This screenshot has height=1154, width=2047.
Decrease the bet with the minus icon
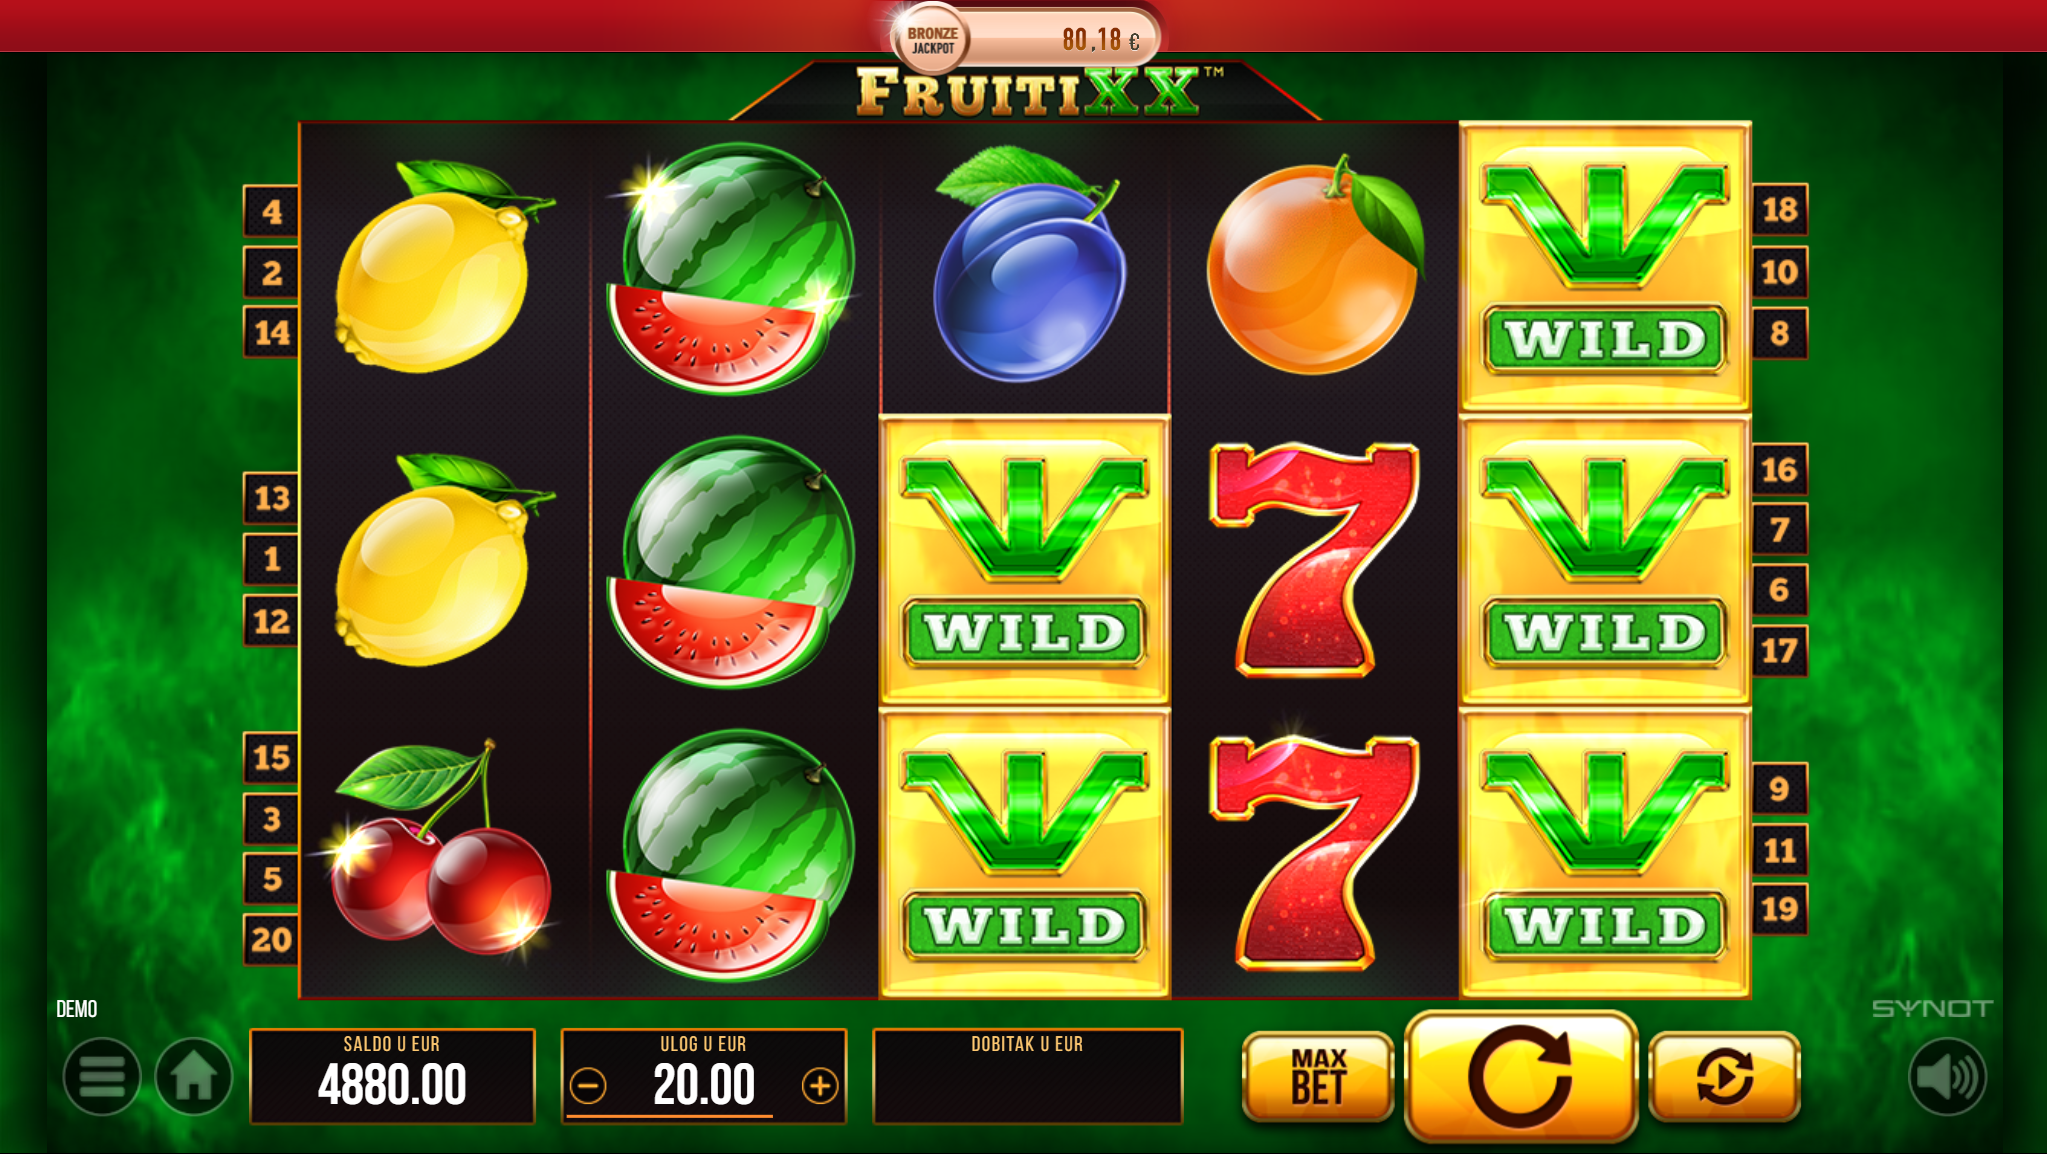[588, 1085]
